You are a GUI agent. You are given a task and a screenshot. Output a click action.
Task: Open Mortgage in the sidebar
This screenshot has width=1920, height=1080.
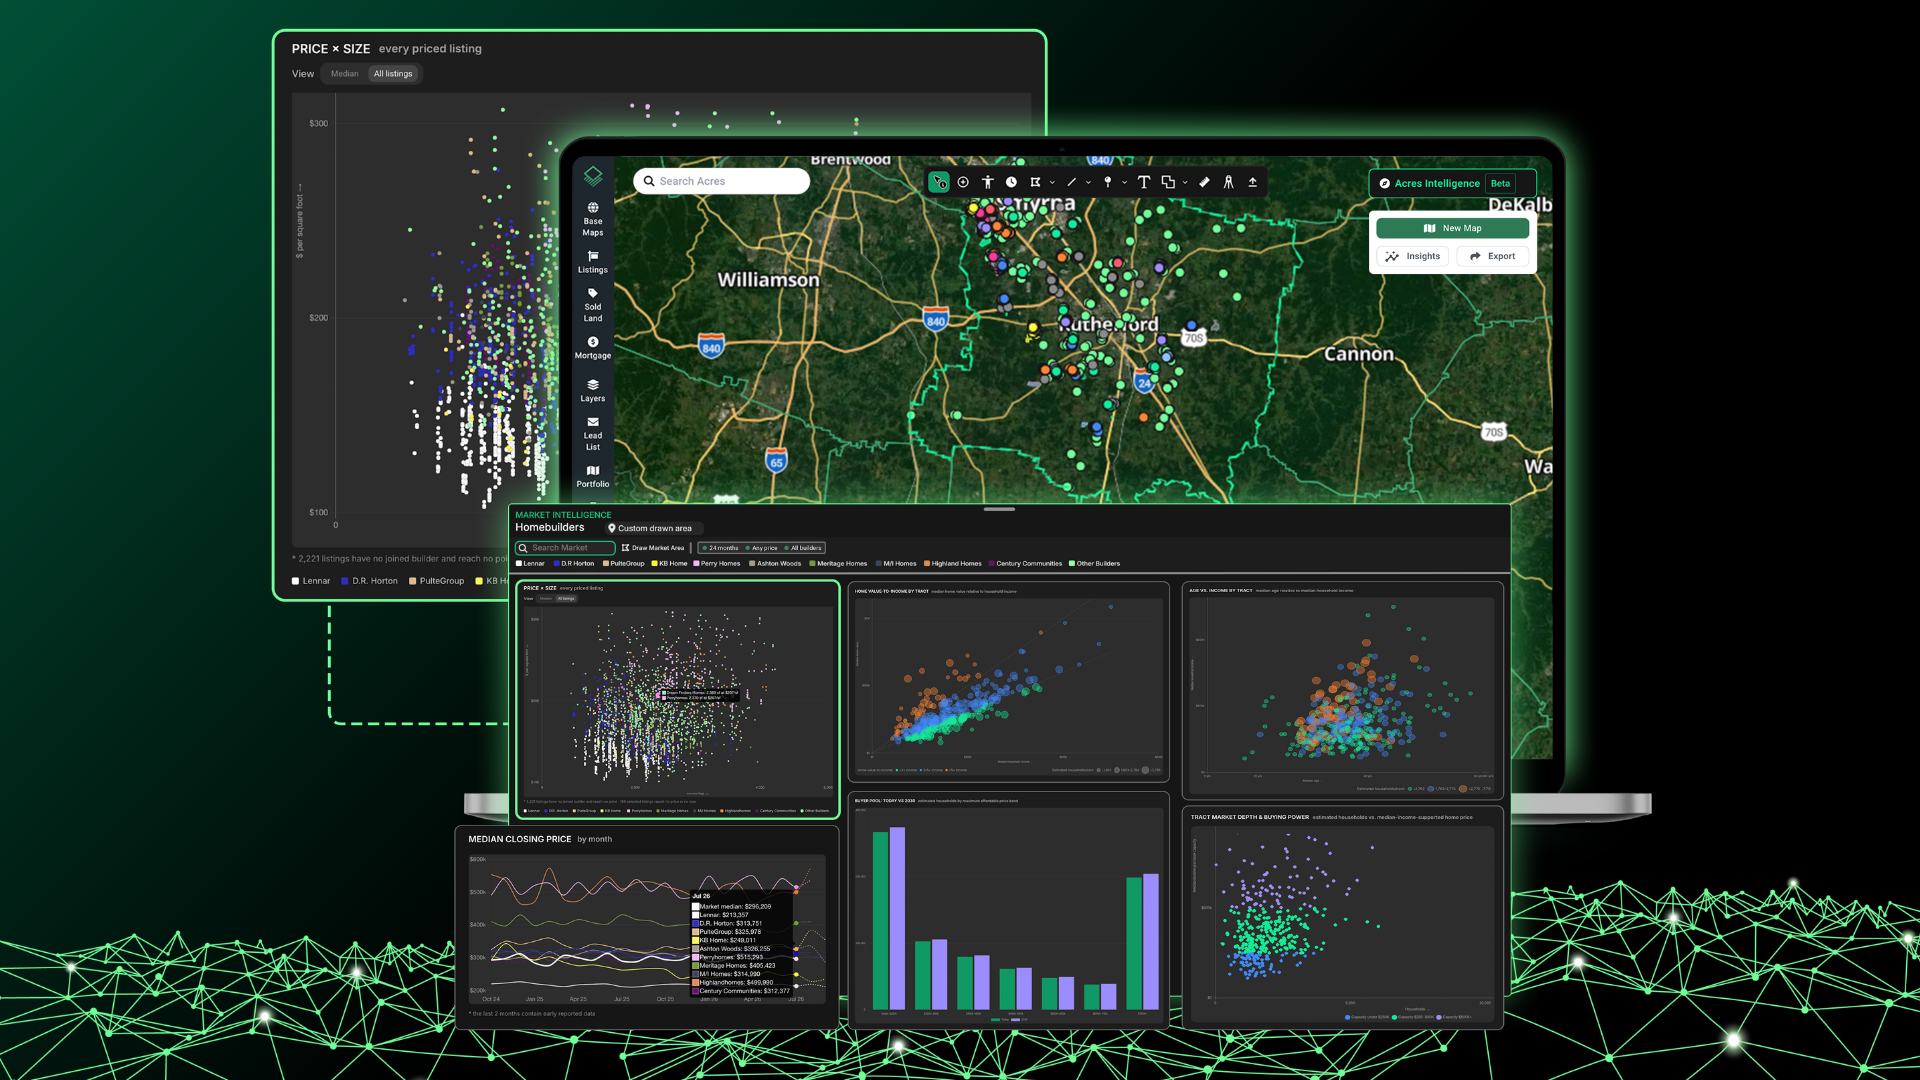pos(593,348)
